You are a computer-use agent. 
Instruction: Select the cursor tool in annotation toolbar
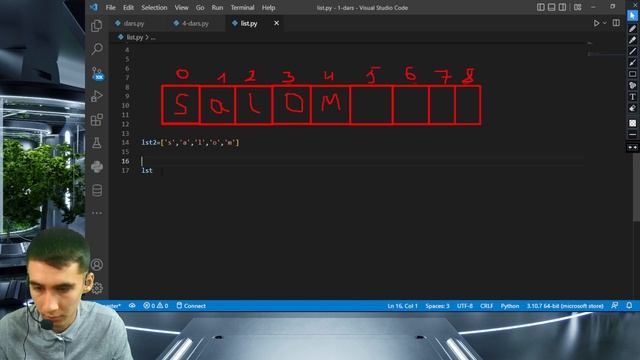coord(632,16)
